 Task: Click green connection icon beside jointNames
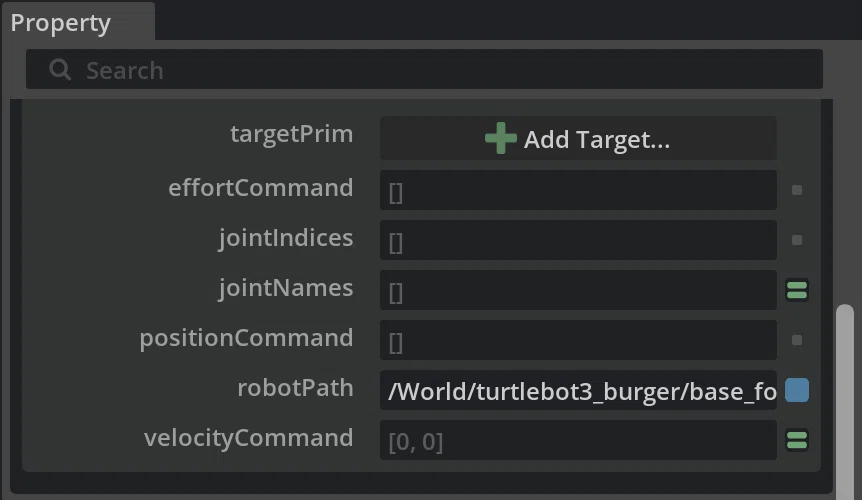click(x=797, y=290)
